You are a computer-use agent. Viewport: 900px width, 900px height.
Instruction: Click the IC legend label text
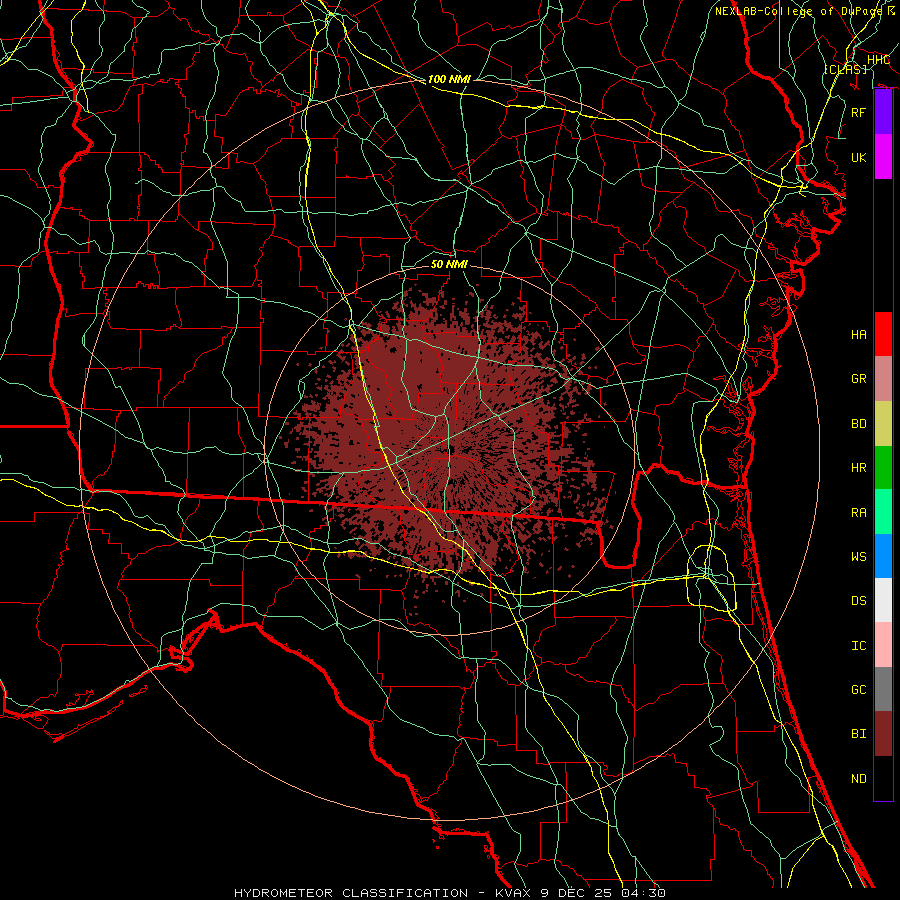click(859, 646)
